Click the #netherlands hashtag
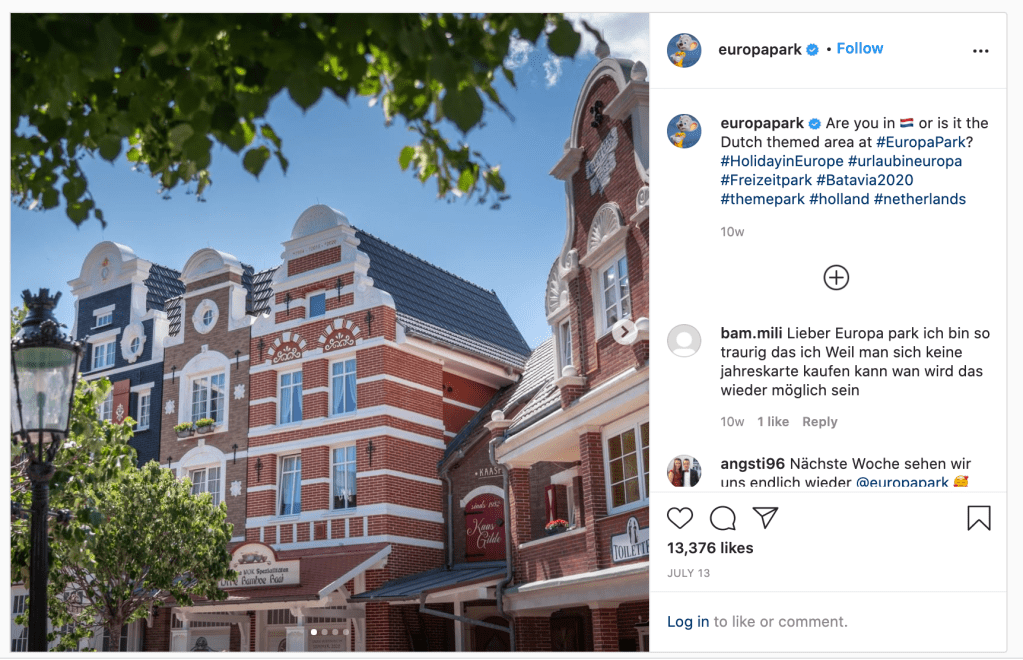This screenshot has width=1023, height=660. [x=919, y=199]
